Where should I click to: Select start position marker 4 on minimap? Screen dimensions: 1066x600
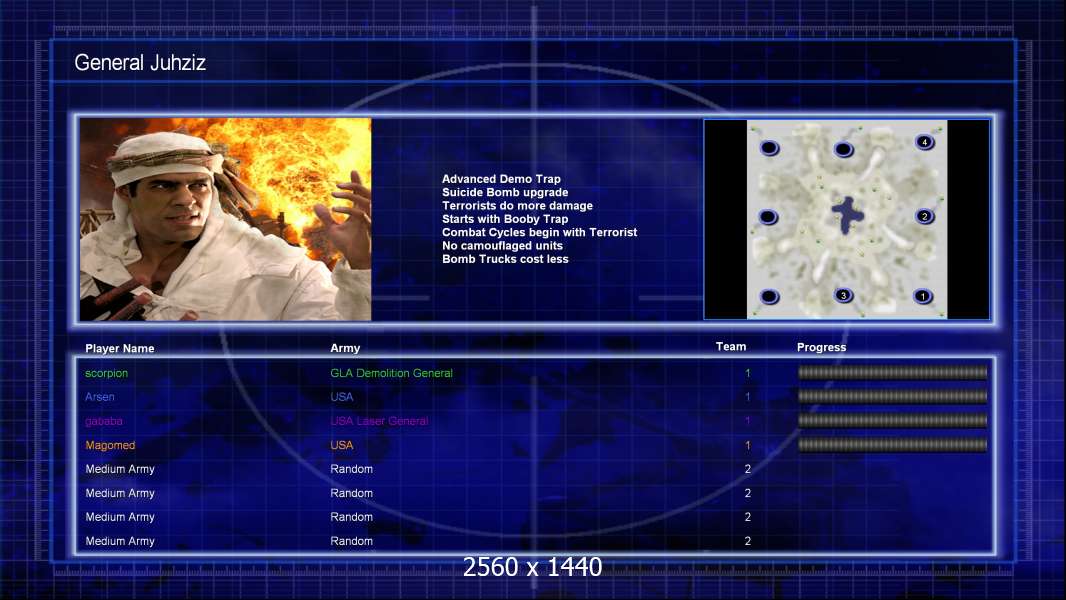click(x=924, y=143)
